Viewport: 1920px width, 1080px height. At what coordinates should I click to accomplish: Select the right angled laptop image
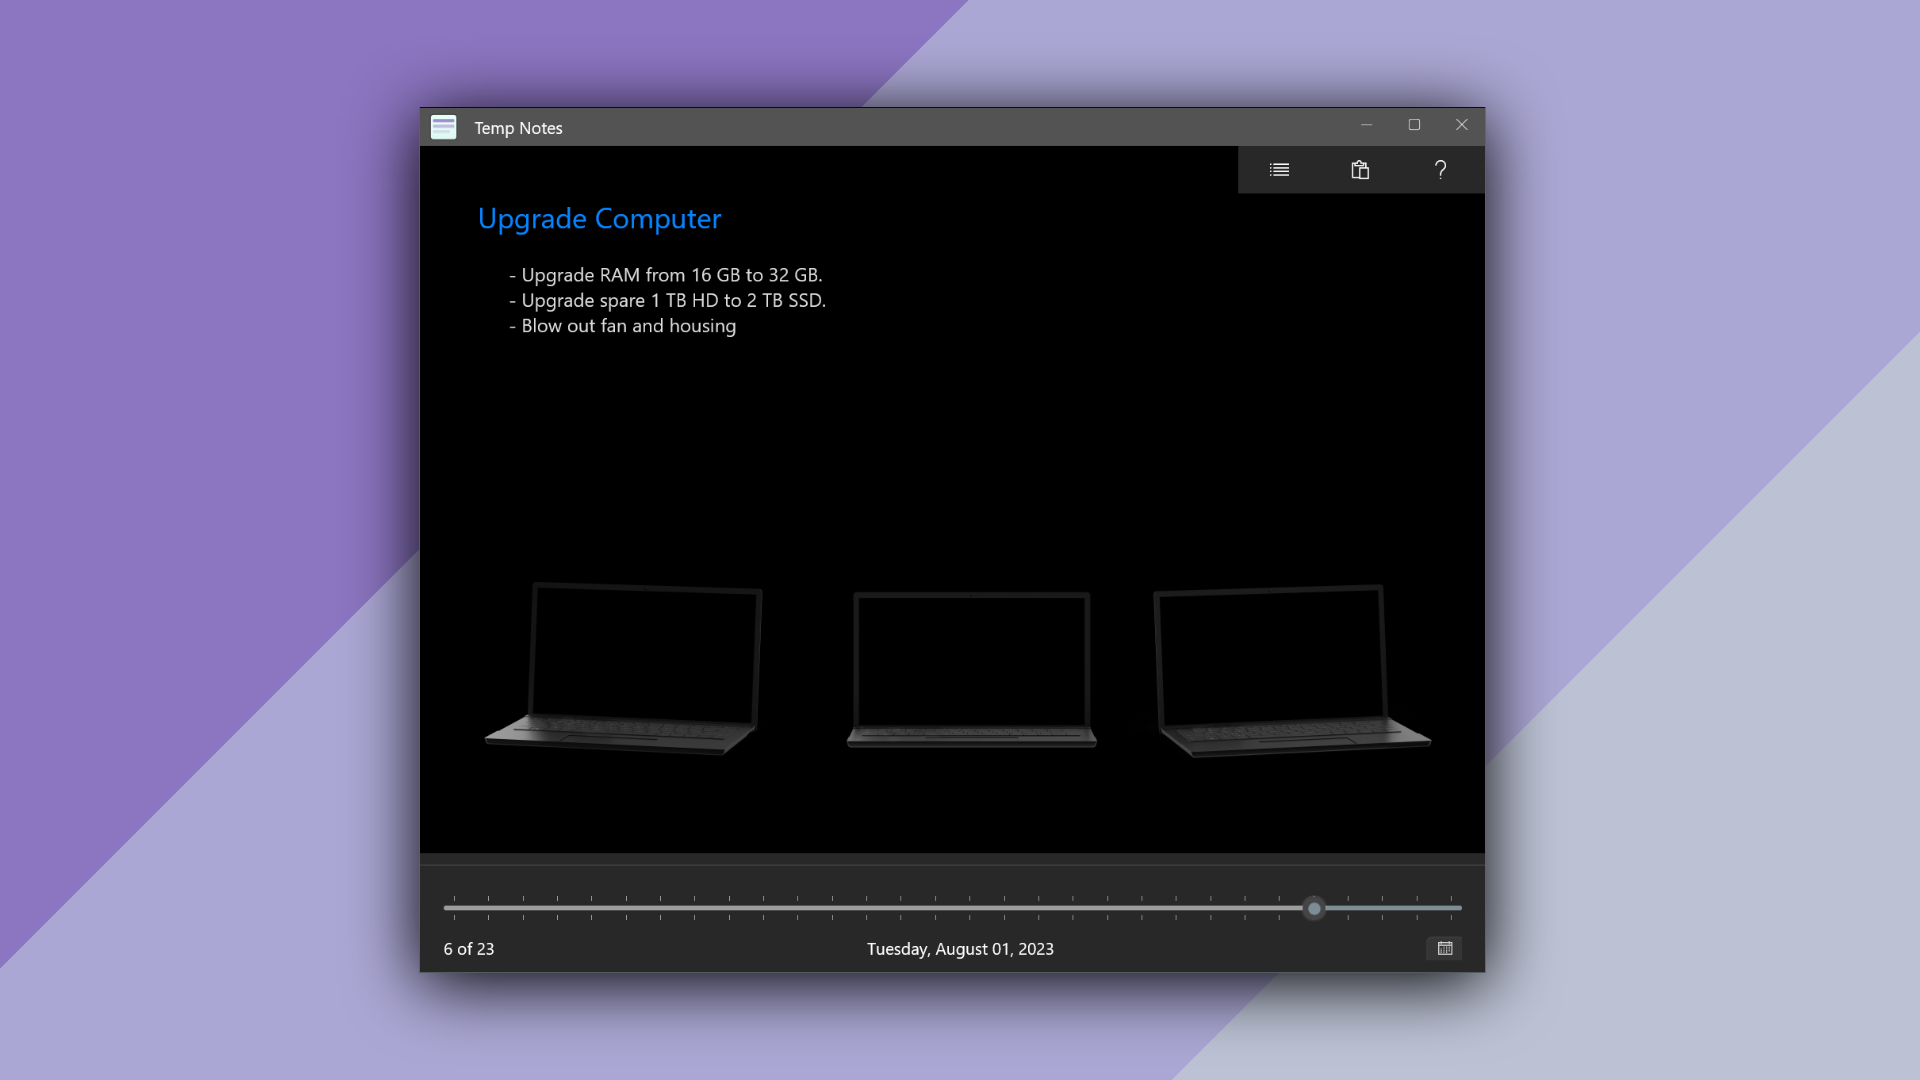point(1290,670)
